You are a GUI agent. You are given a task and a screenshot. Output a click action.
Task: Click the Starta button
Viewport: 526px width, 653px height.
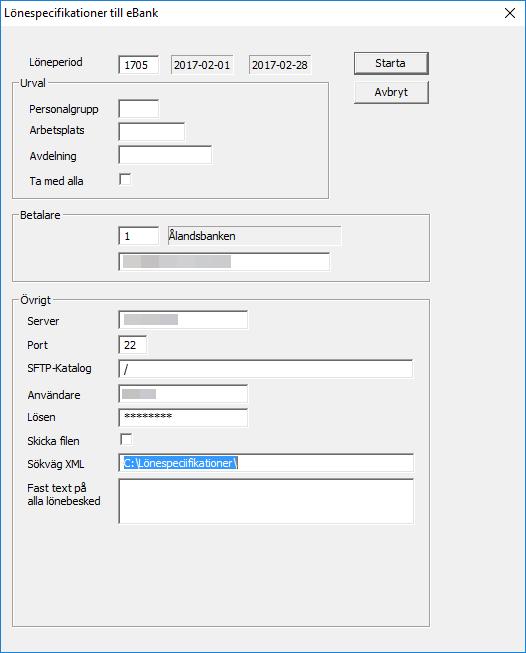[391, 63]
